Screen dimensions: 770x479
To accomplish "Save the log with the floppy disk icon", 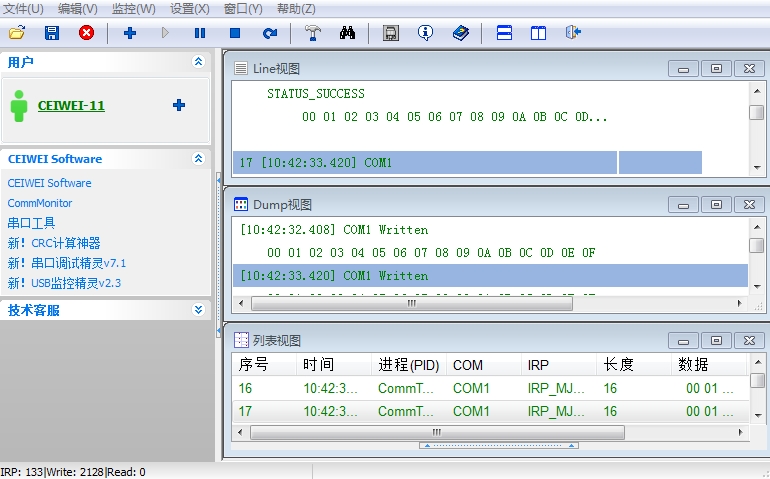I will [x=52, y=33].
